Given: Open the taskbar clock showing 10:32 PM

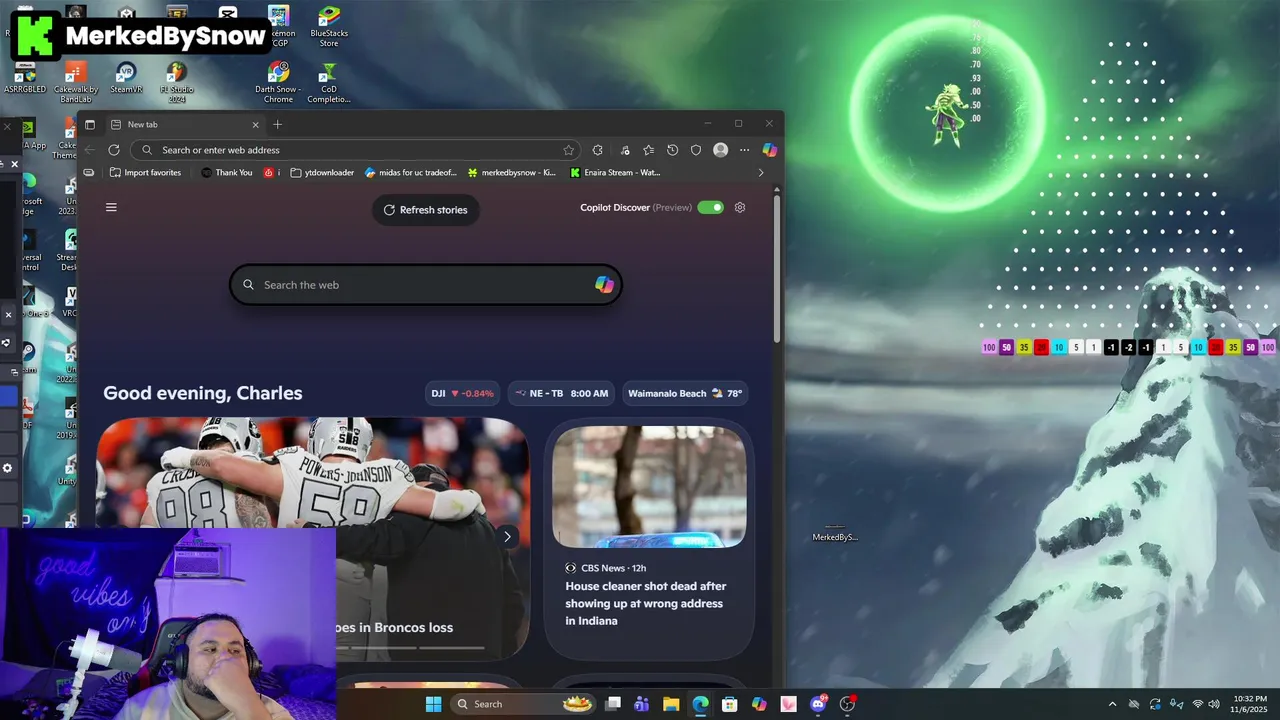Looking at the screenshot, I should 1250,704.
